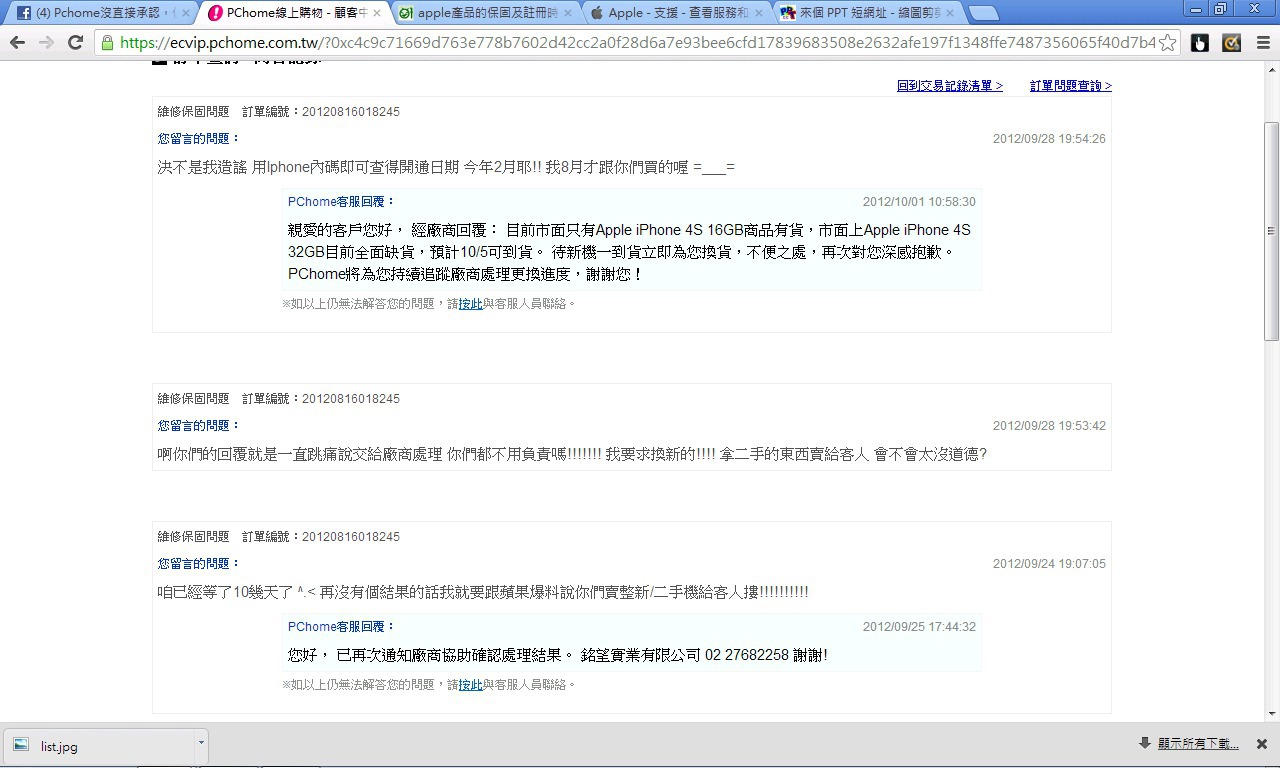Go back with the browser back arrow
Image resolution: width=1280 pixels, height=768 pixels.
(17, 43)
